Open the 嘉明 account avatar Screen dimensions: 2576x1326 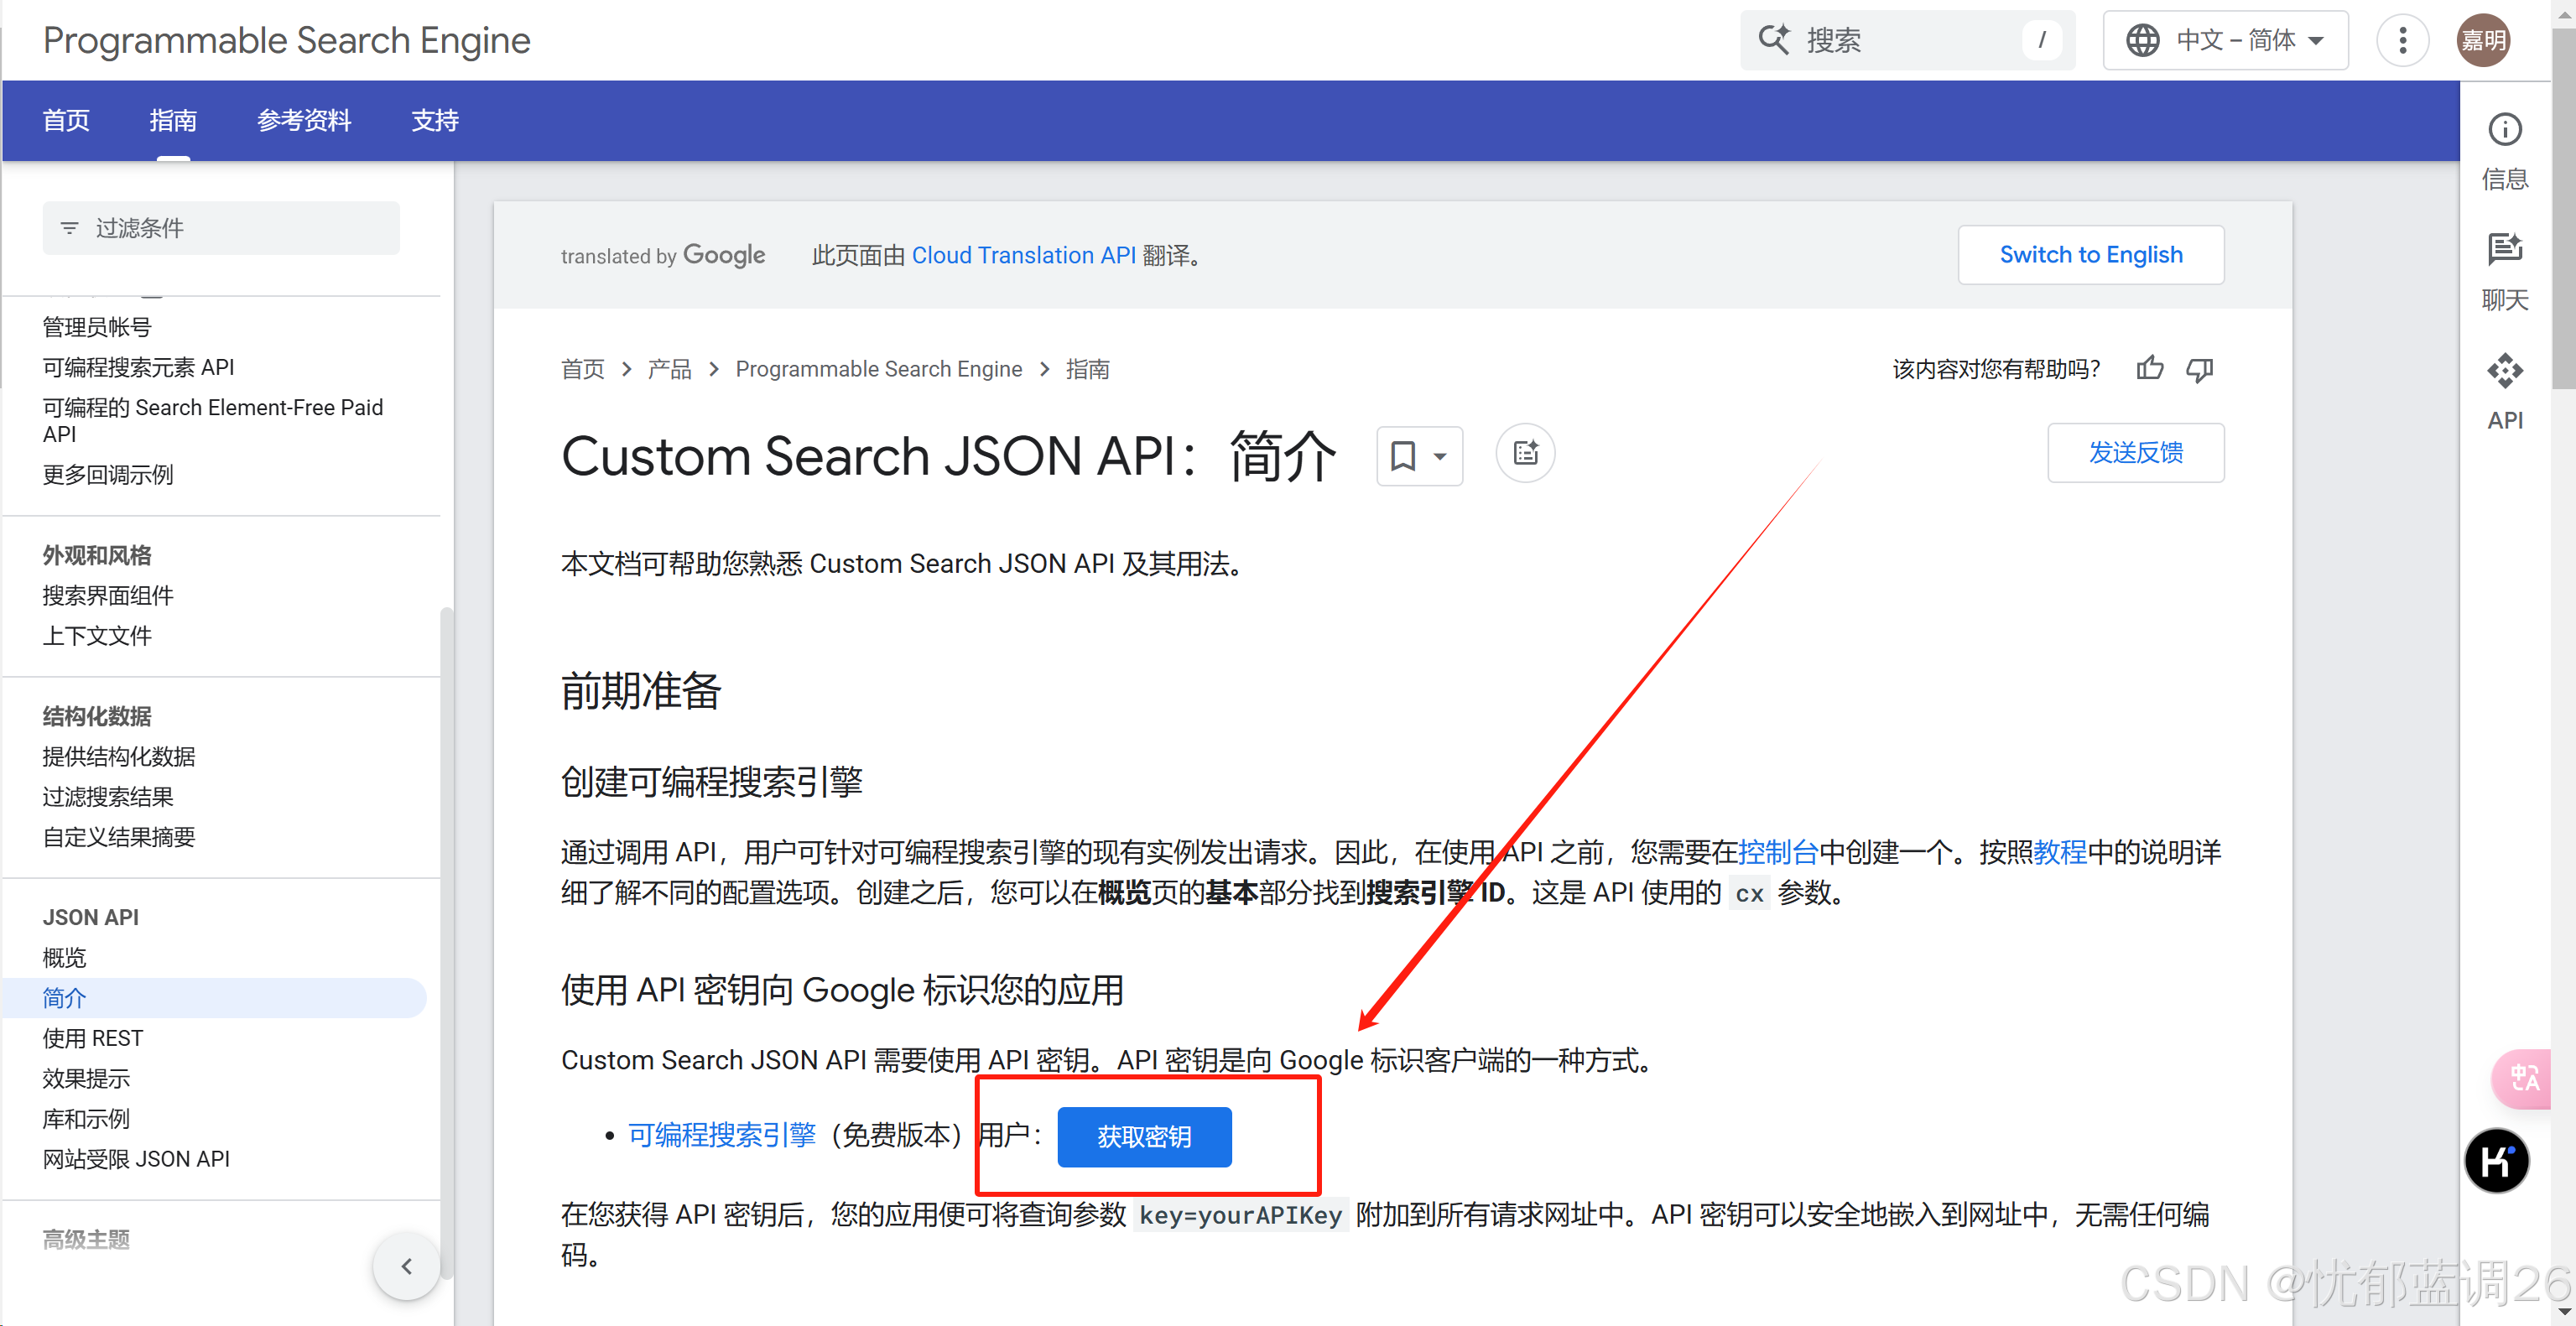point(2484,40)
